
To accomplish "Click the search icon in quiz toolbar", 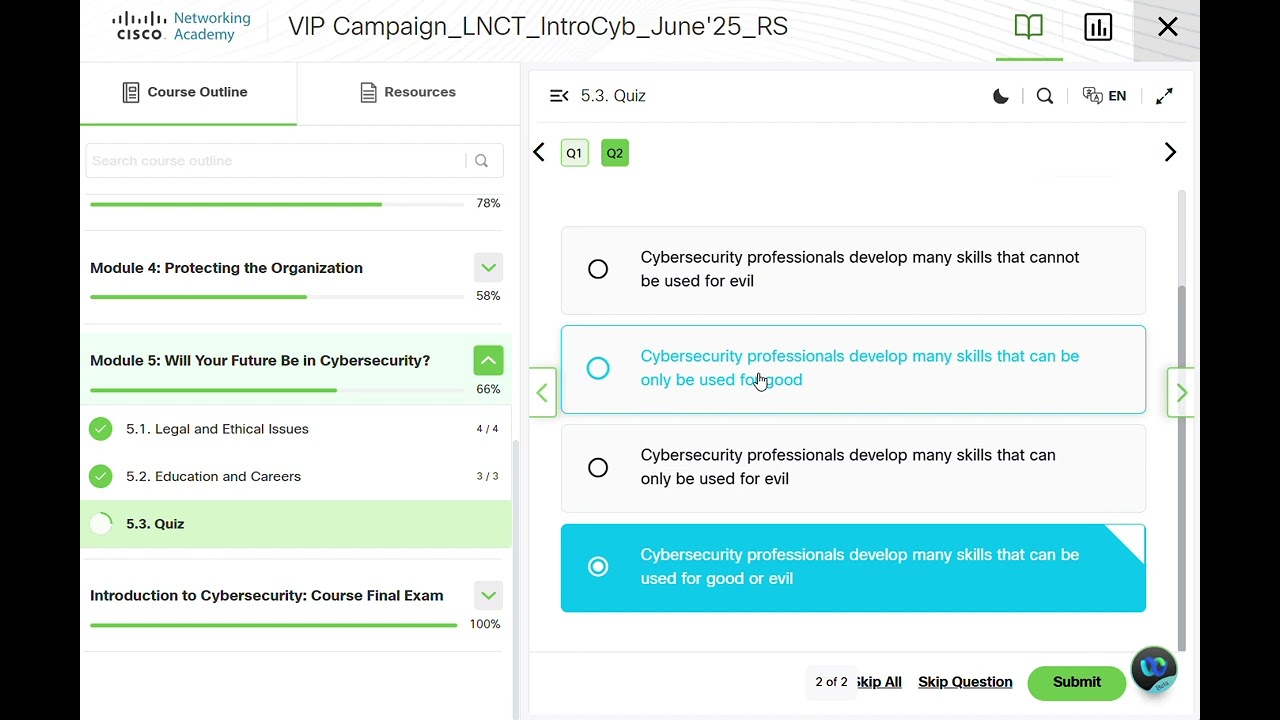I will tap(1045, 96).
